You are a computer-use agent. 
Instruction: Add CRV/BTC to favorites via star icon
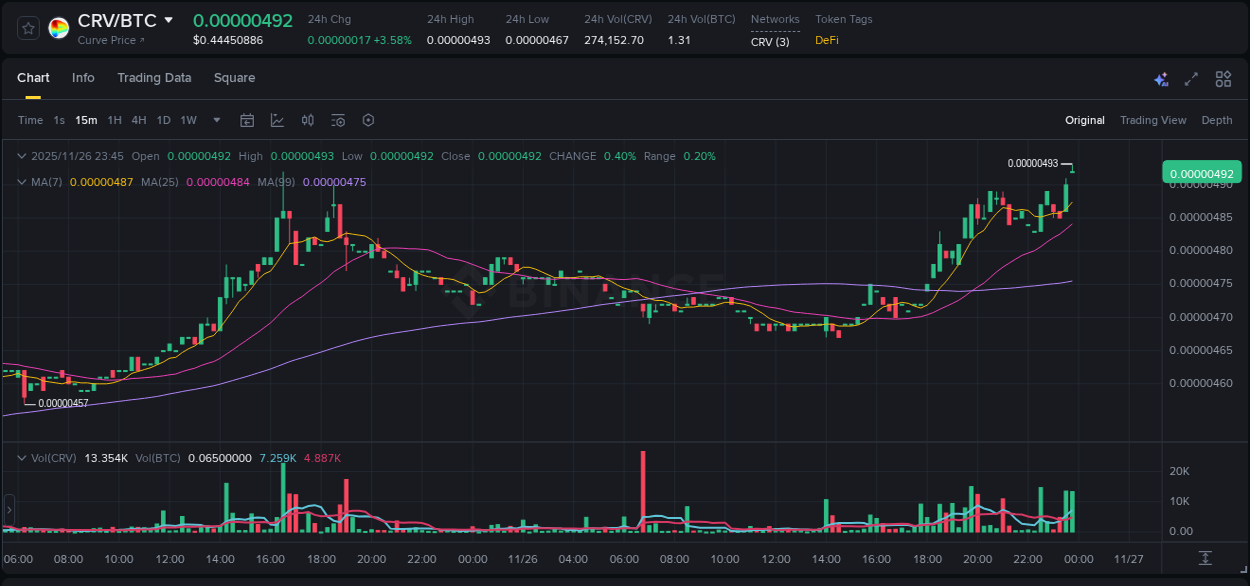pos(27,27)
